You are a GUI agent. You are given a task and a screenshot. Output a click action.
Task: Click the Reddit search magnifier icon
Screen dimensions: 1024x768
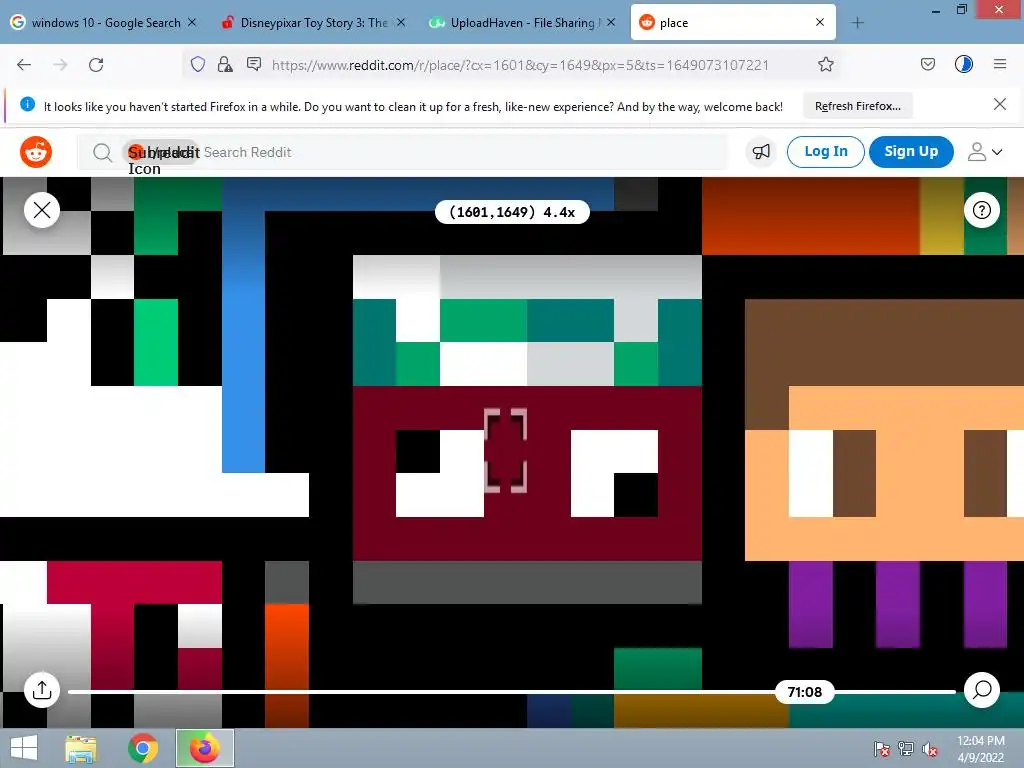[102, 153]
